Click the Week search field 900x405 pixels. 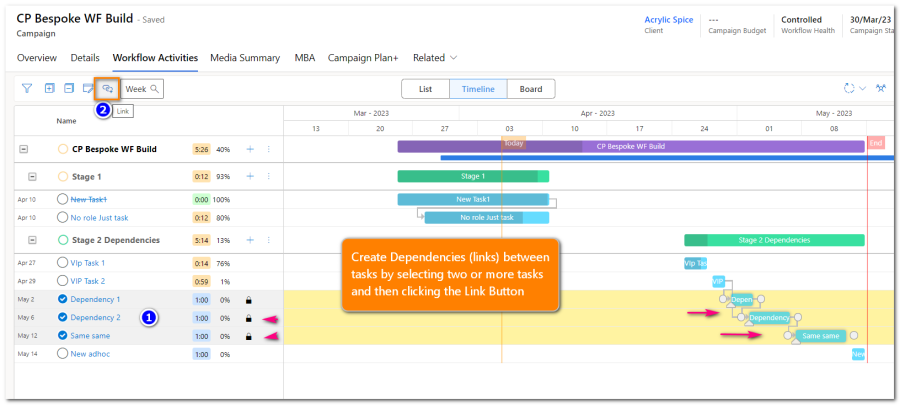(x=142, y=89)
